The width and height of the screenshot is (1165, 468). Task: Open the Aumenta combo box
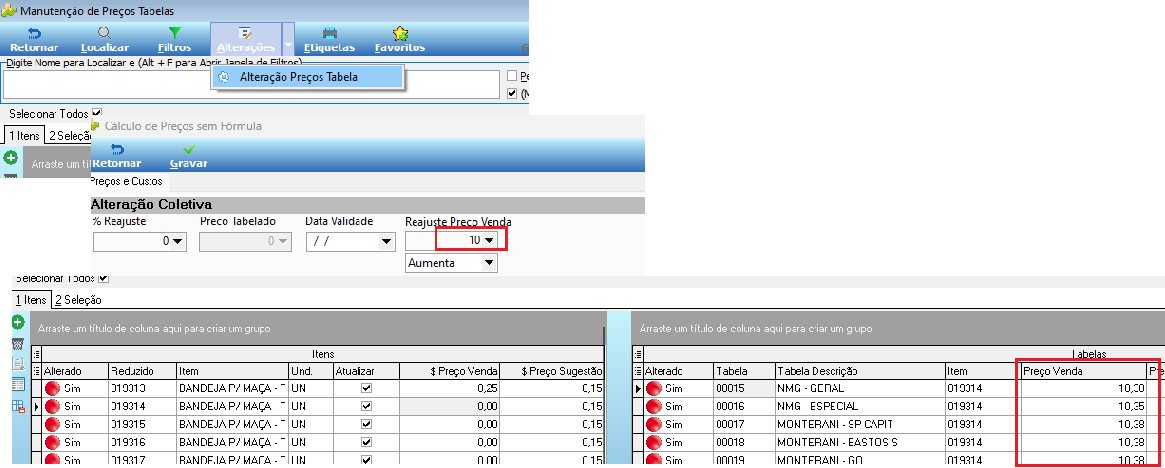452,263
